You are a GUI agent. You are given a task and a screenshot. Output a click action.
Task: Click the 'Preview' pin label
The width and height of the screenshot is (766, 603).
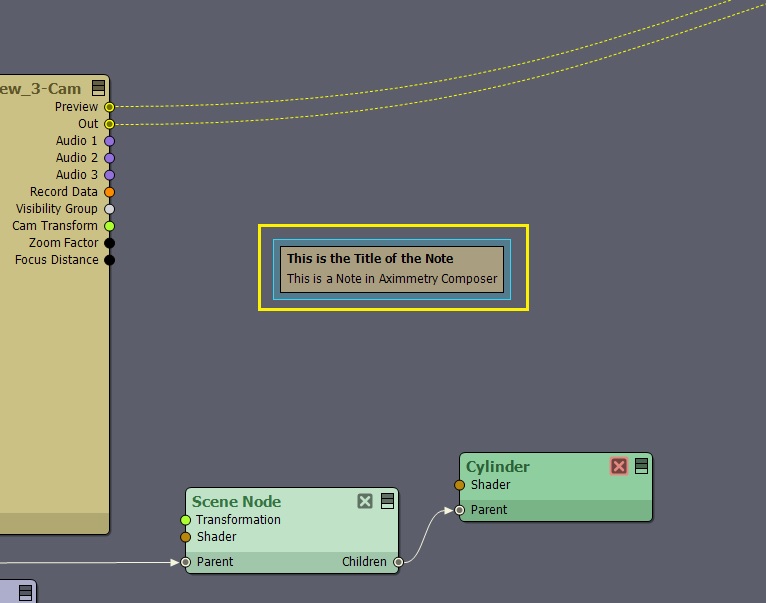pos(76,107)
